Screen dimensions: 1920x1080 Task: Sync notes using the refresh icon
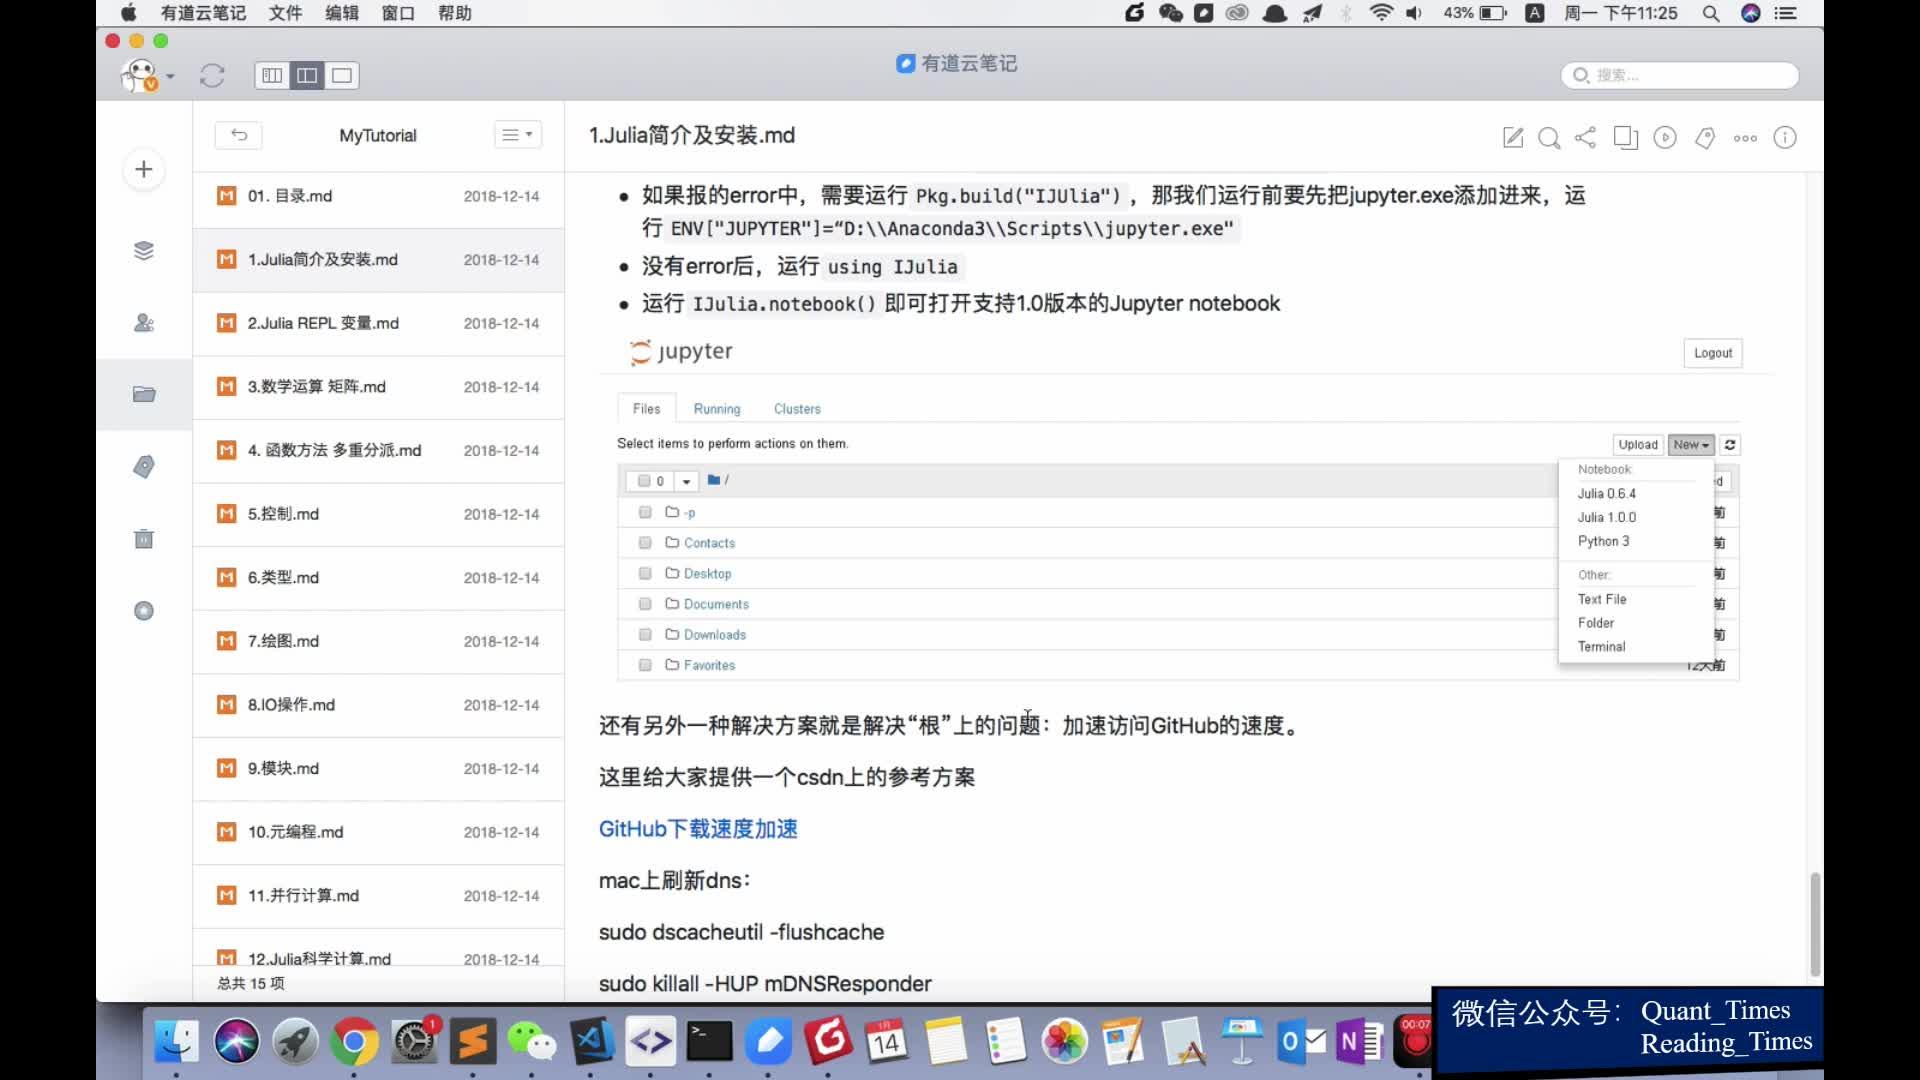[x=212, y=75]
